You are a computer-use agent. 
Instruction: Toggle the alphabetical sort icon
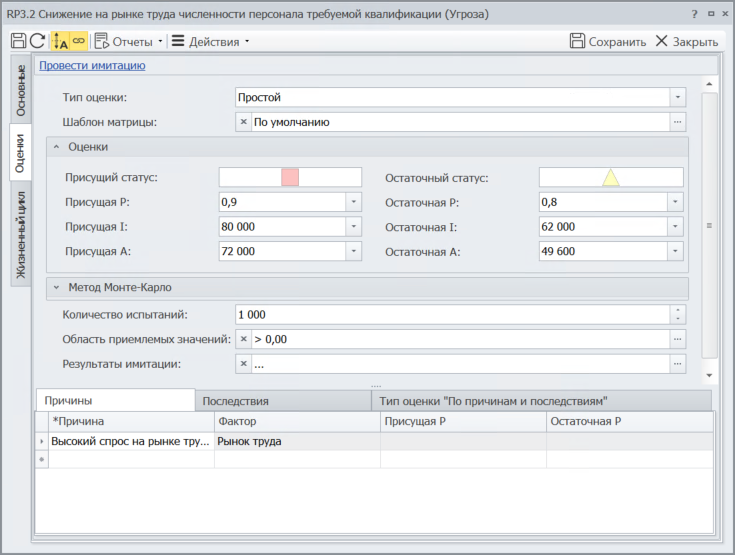coord(59,41)
